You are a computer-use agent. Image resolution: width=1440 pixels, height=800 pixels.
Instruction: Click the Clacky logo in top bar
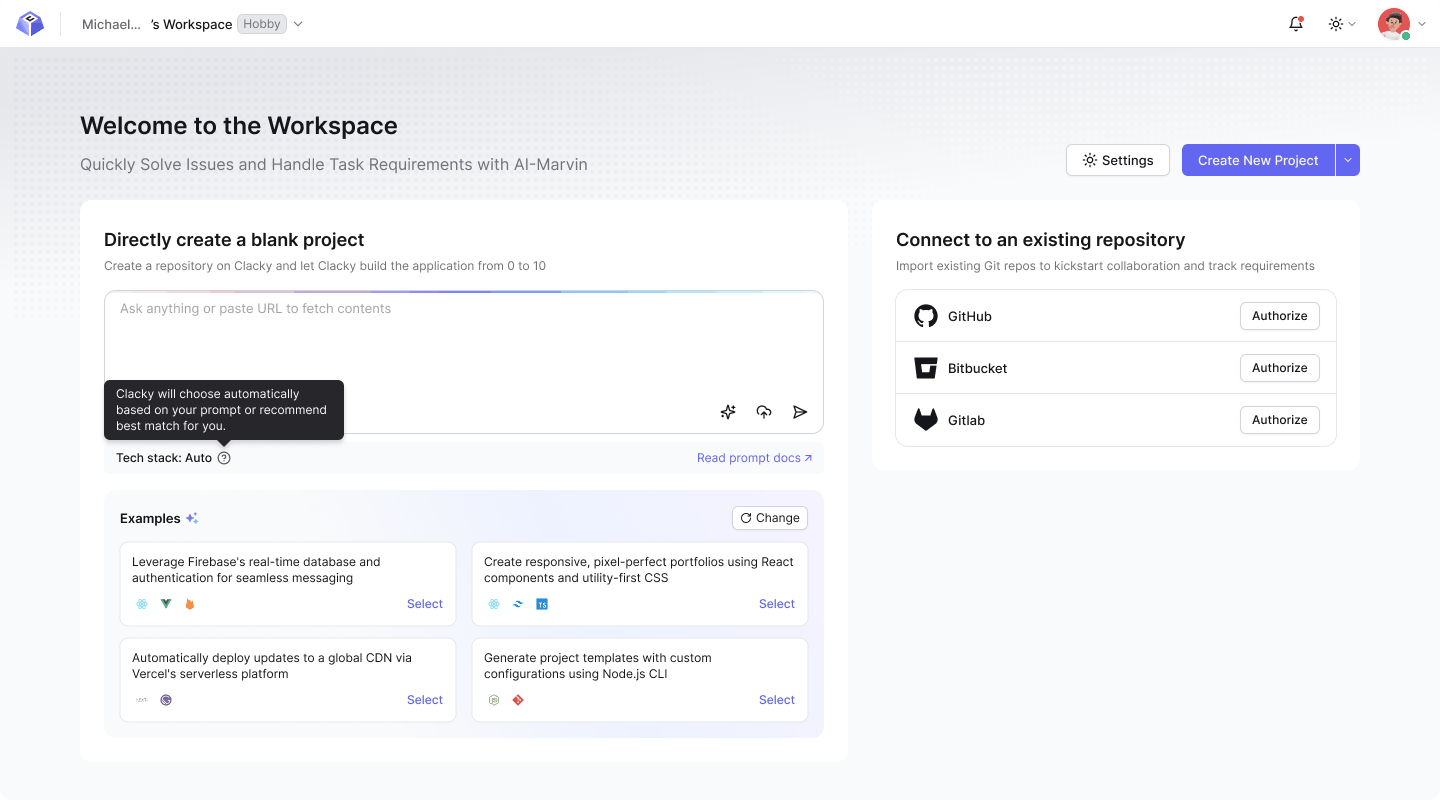[x=30, y=24]
